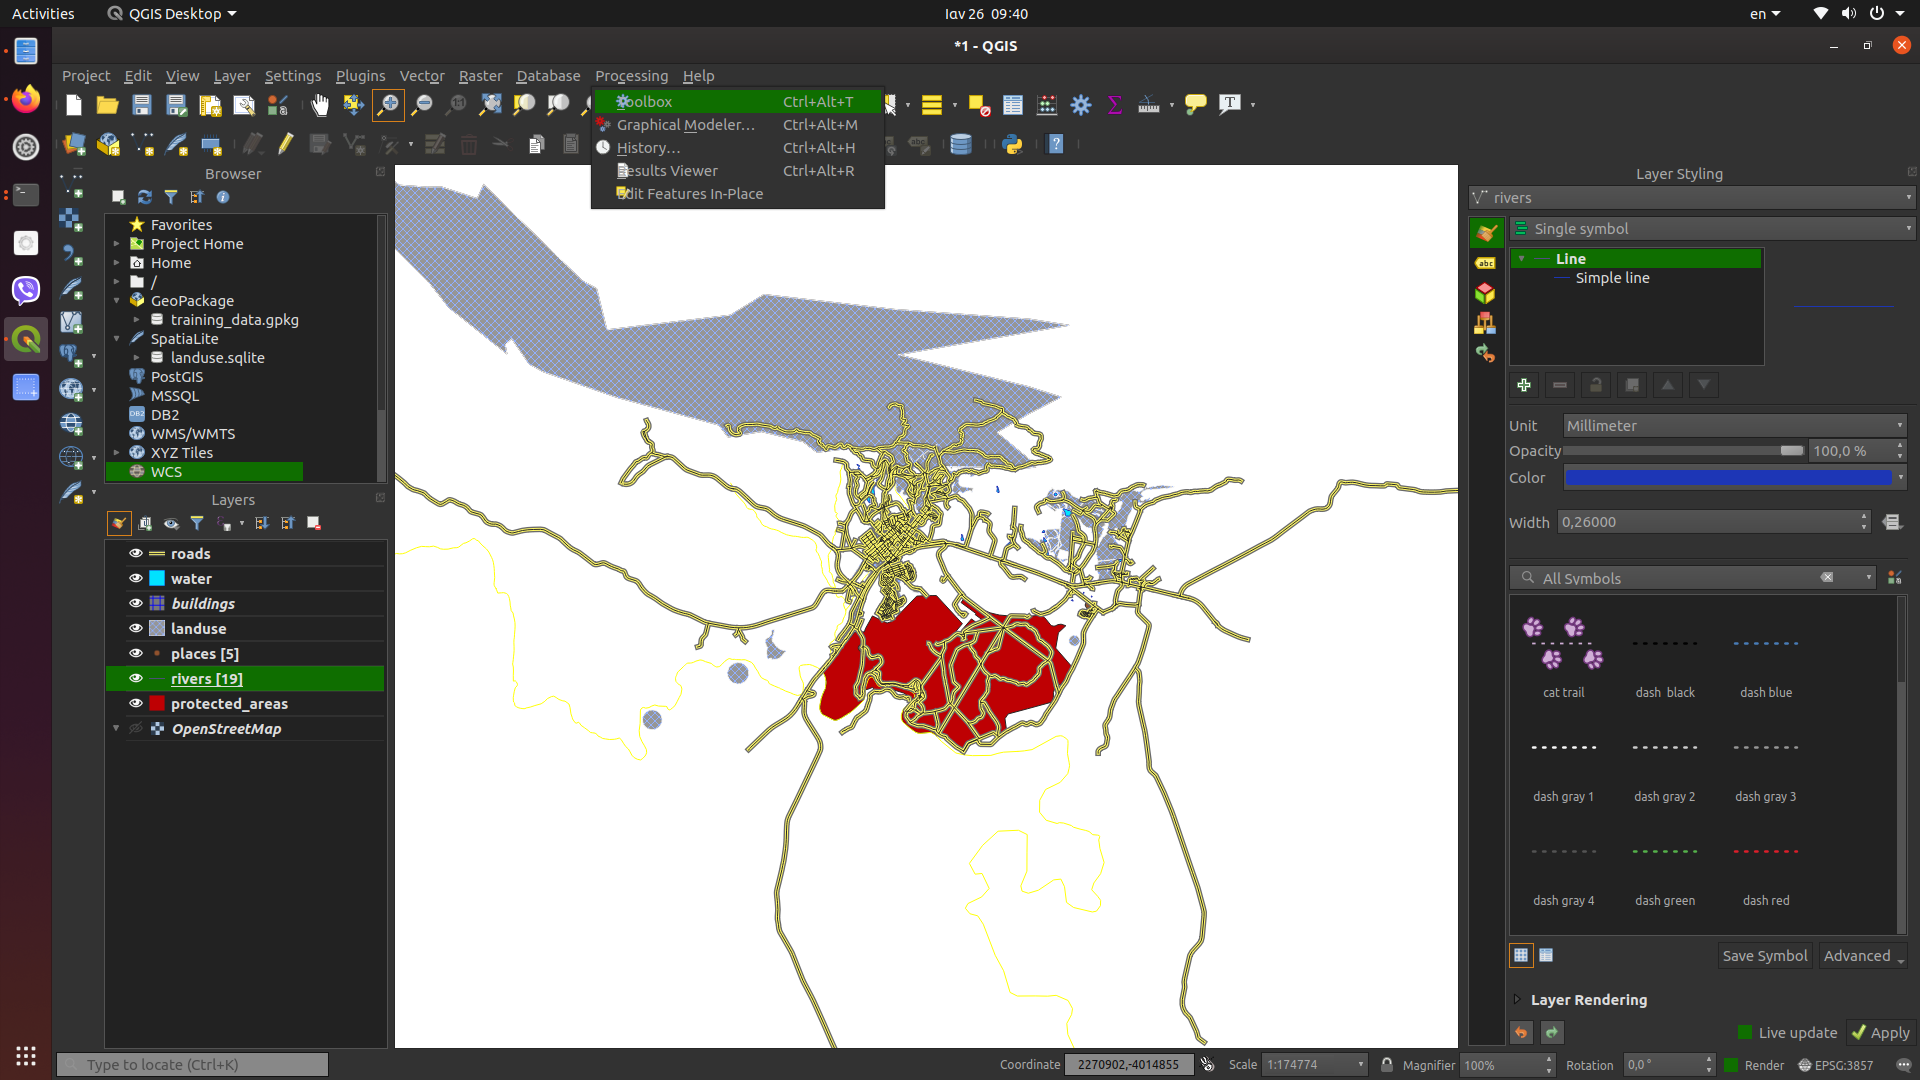Click the Apply button
The image size is (1920, 1080).
tap(1880, 1033)
